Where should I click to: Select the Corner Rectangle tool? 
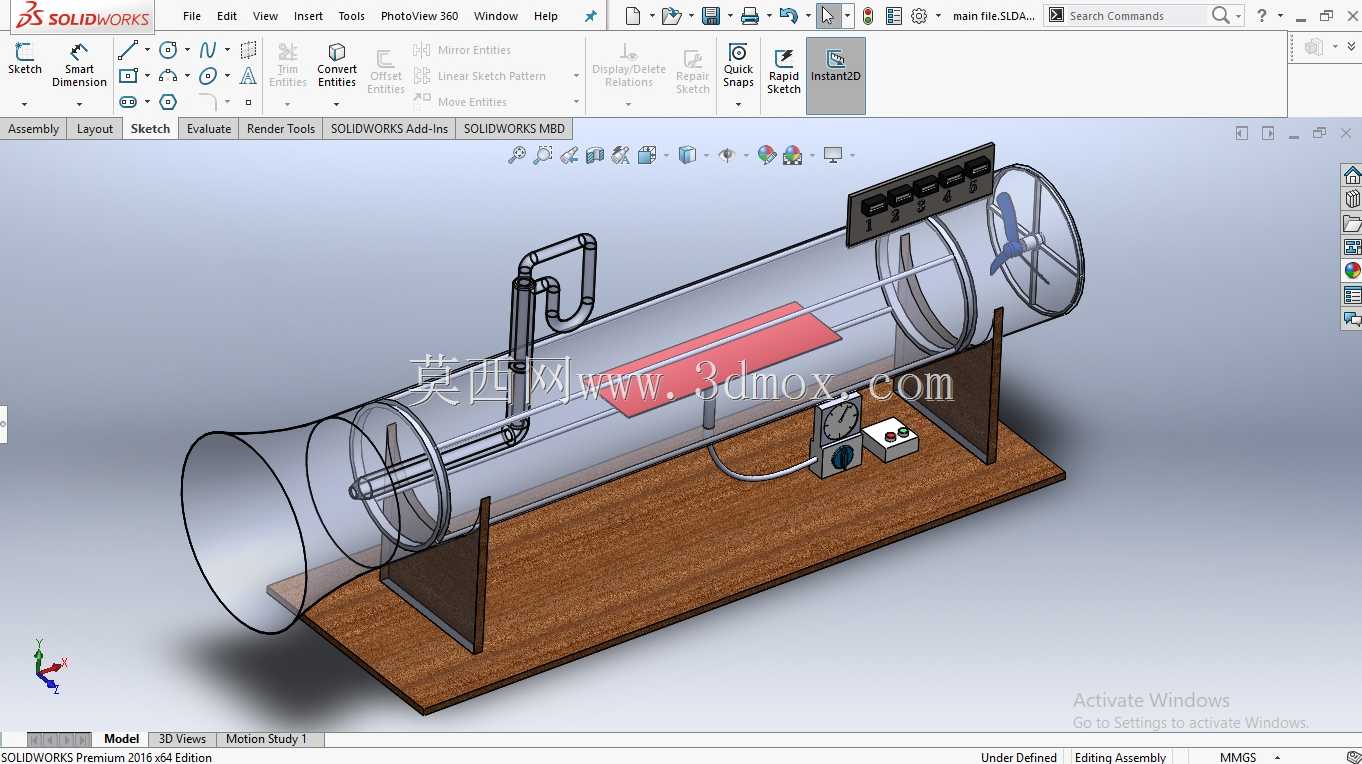pos(128,76)
